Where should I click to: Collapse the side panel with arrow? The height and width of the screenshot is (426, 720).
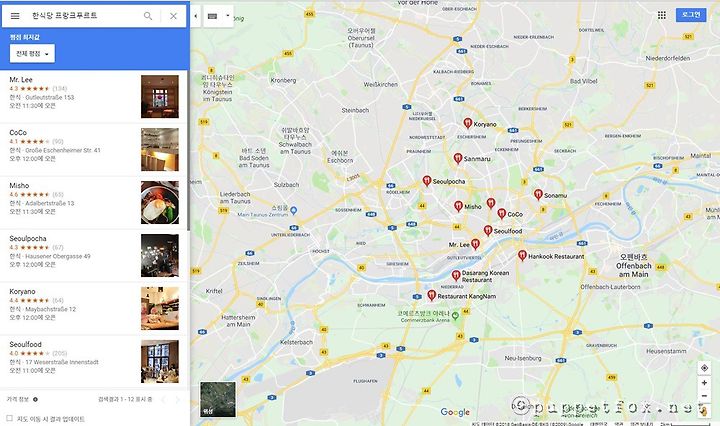196,16
